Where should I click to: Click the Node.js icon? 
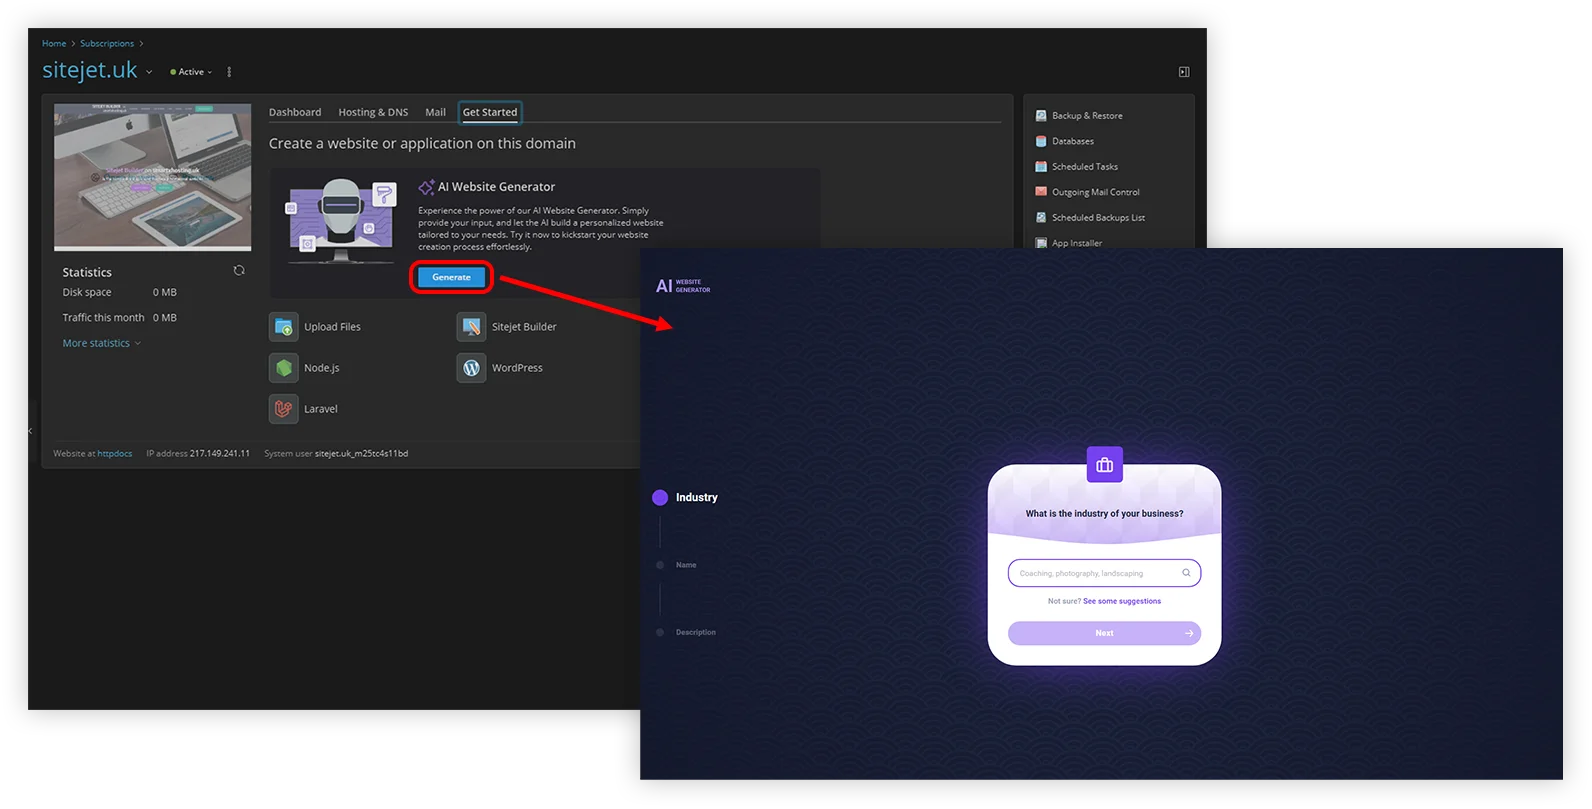pos(284,368)
